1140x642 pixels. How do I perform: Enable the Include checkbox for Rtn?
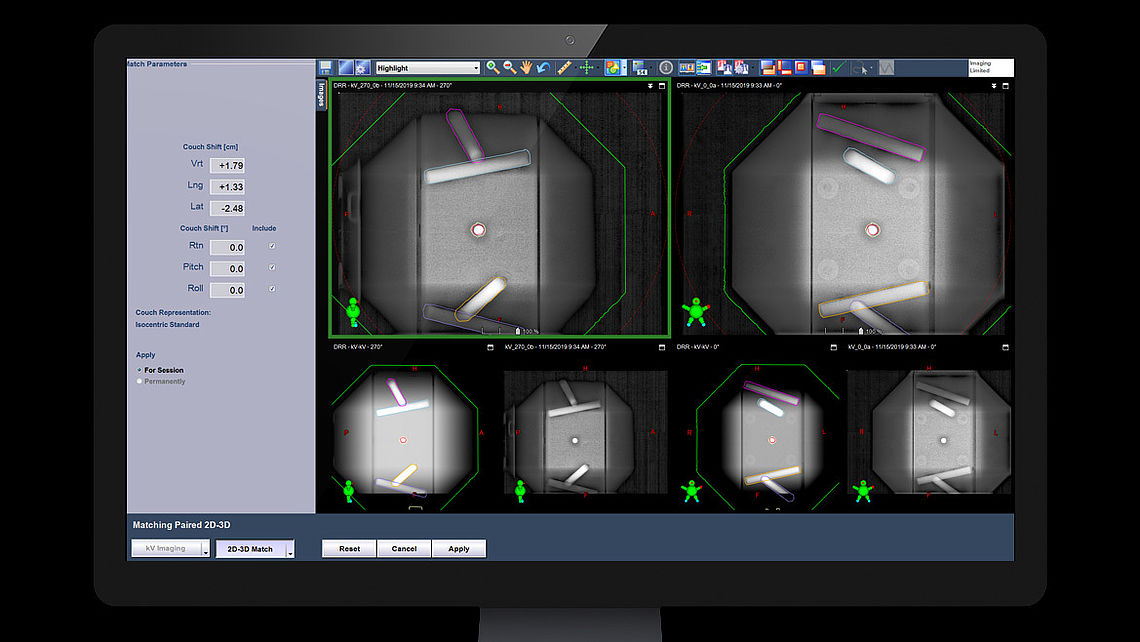(272, 246)
